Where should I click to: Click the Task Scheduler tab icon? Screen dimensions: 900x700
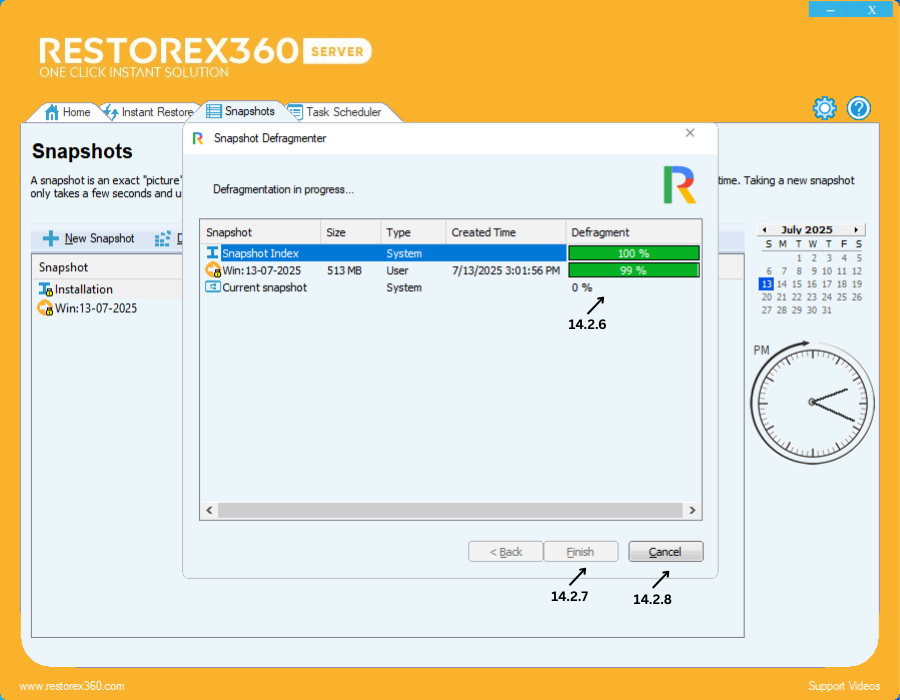295,112
